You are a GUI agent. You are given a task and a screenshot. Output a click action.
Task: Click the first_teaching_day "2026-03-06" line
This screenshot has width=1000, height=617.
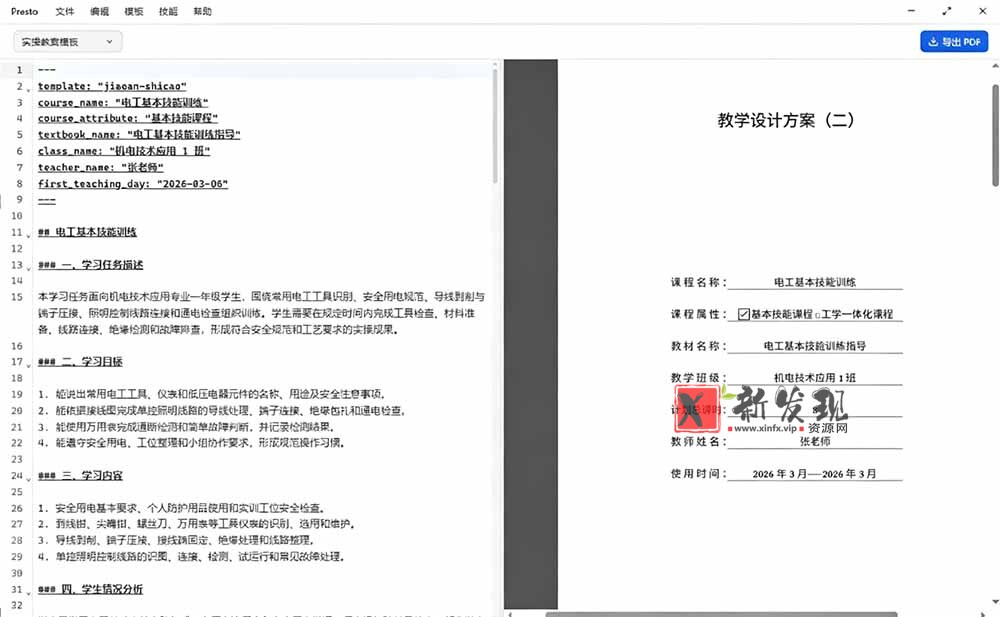[x=133, y=184]
